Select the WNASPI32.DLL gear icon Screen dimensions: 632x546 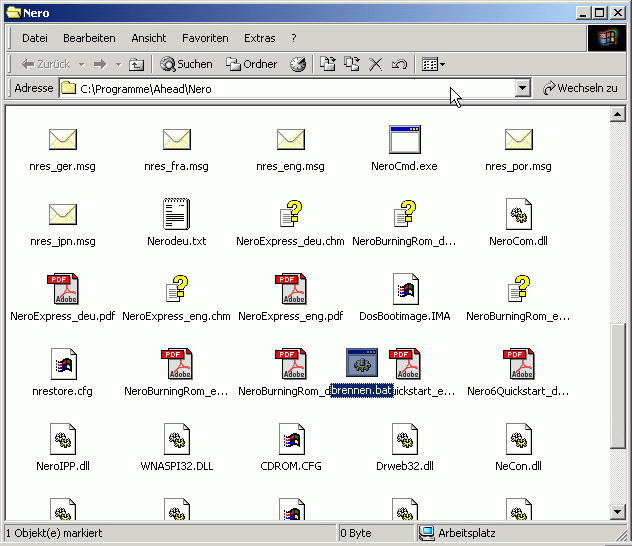(x=177, y=439)
